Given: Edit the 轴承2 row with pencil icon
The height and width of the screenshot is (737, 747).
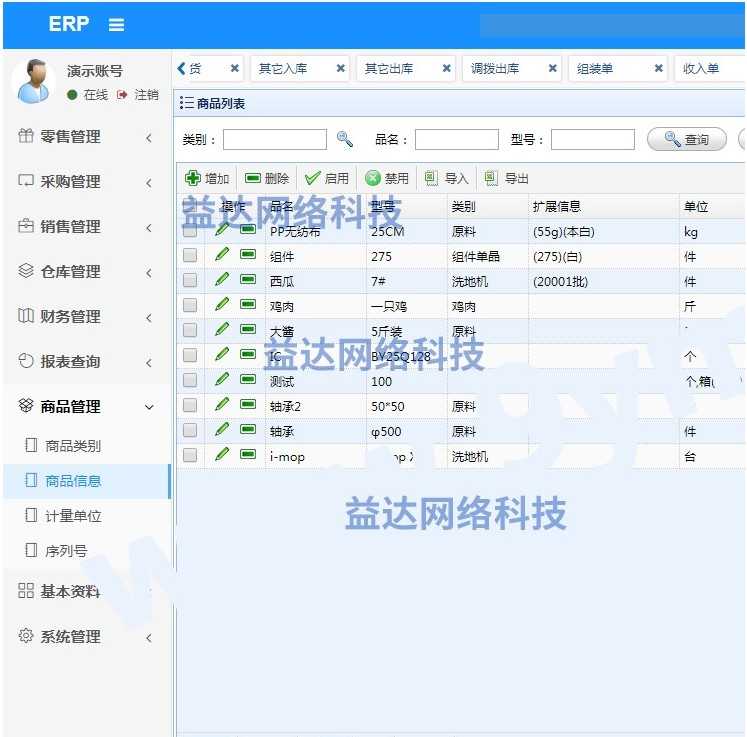Looking at the screenshot, I should point(222,404).
